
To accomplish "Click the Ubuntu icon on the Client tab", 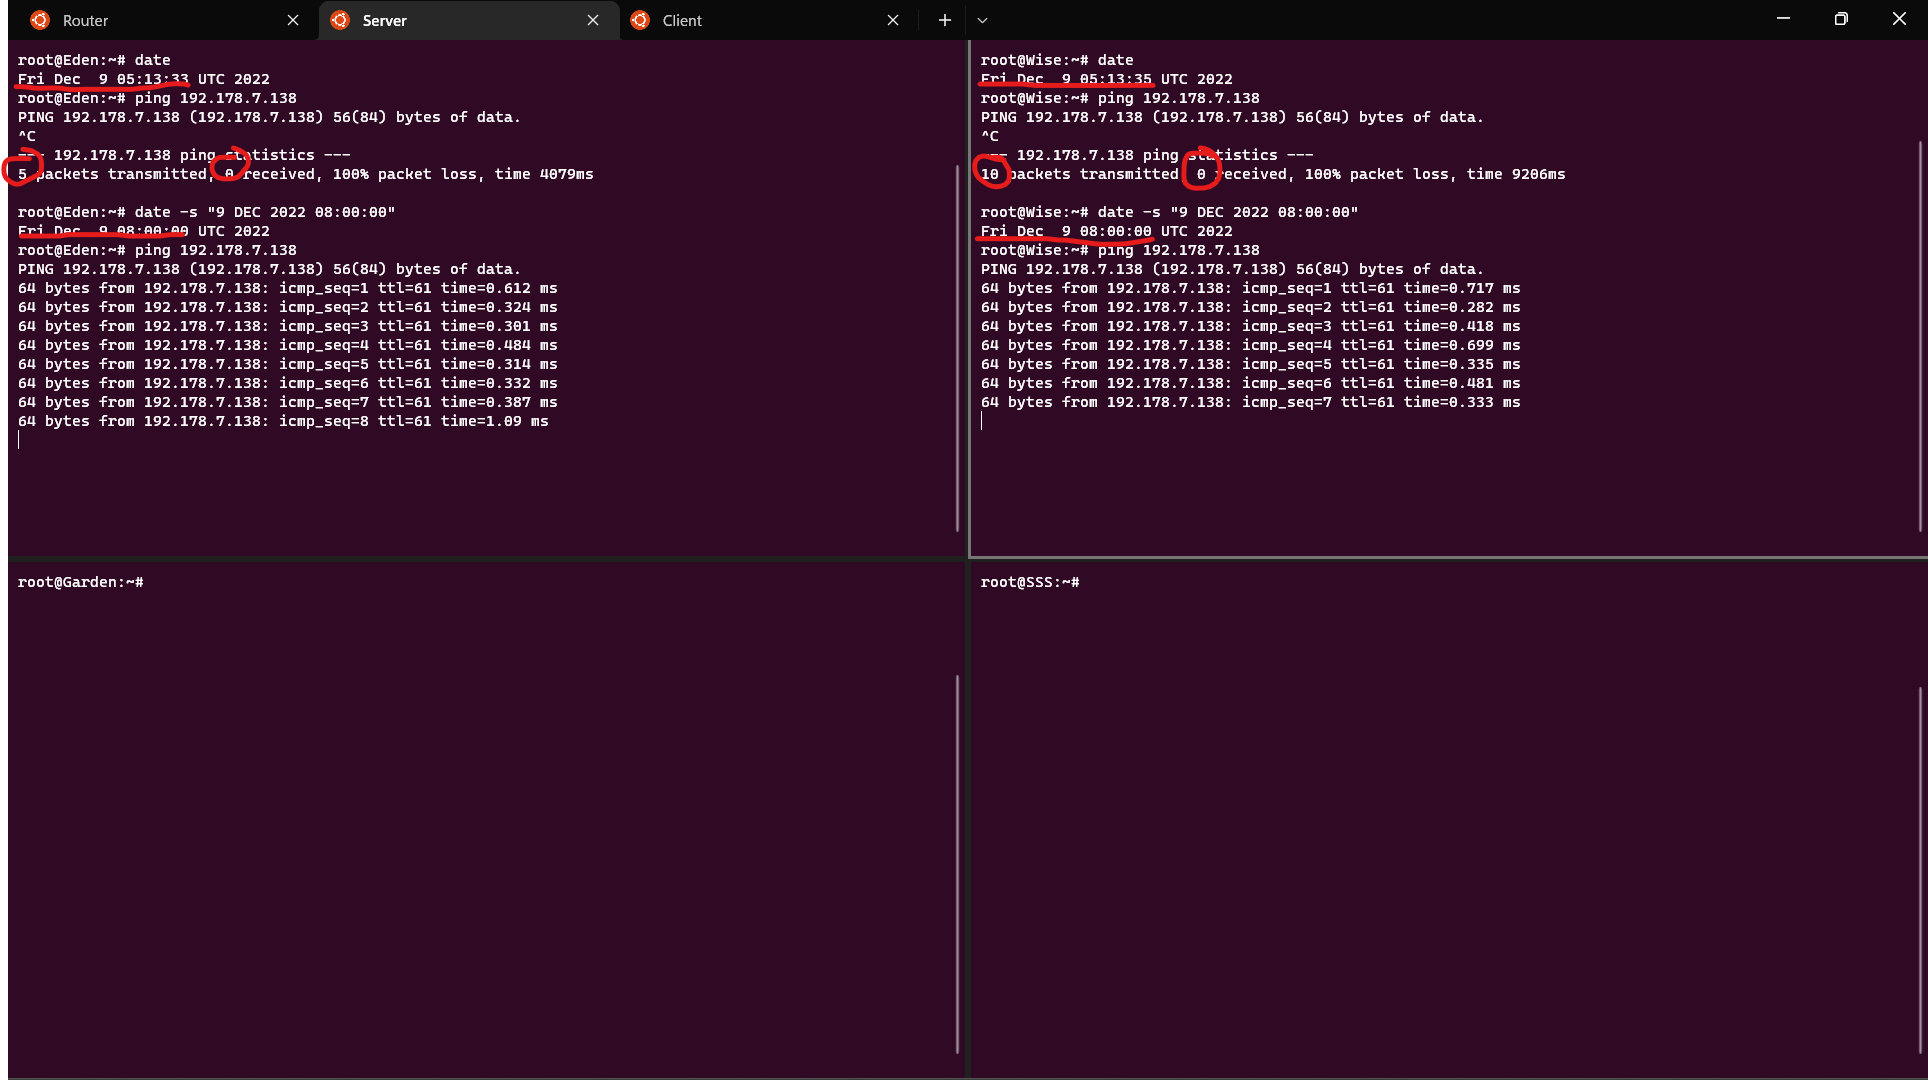I will point(640,20).
